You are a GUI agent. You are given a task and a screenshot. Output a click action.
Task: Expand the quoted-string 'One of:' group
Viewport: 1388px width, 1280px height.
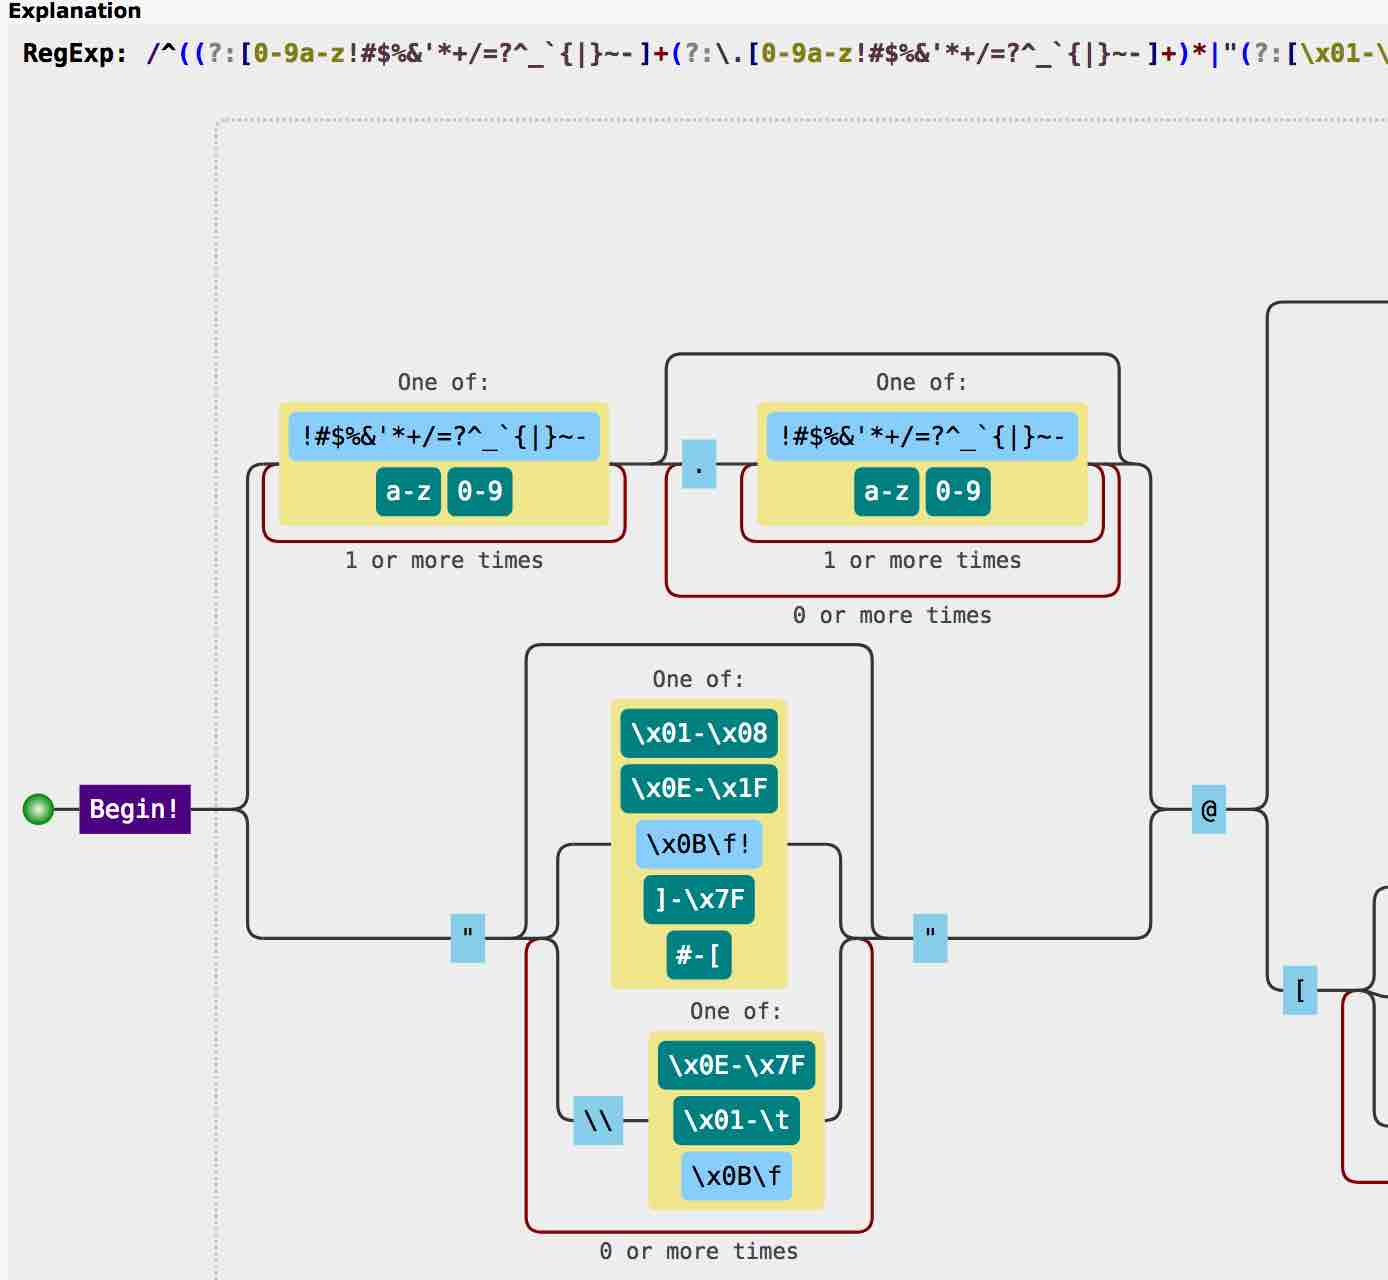[697, 679]
